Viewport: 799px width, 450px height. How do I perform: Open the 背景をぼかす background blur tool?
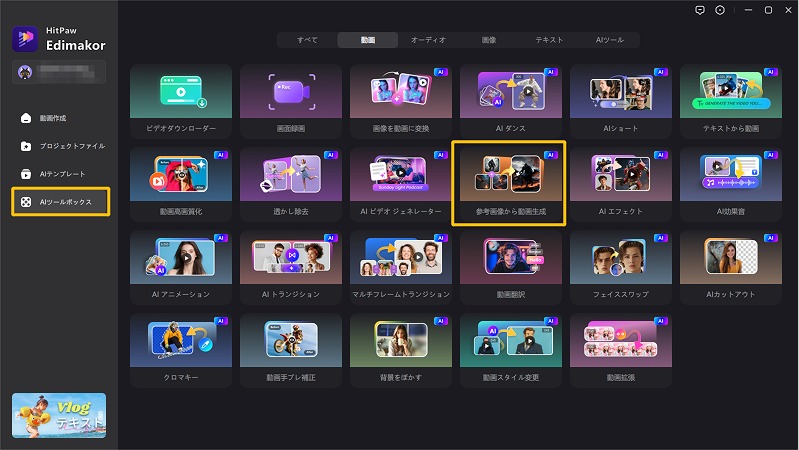point(401,350)
